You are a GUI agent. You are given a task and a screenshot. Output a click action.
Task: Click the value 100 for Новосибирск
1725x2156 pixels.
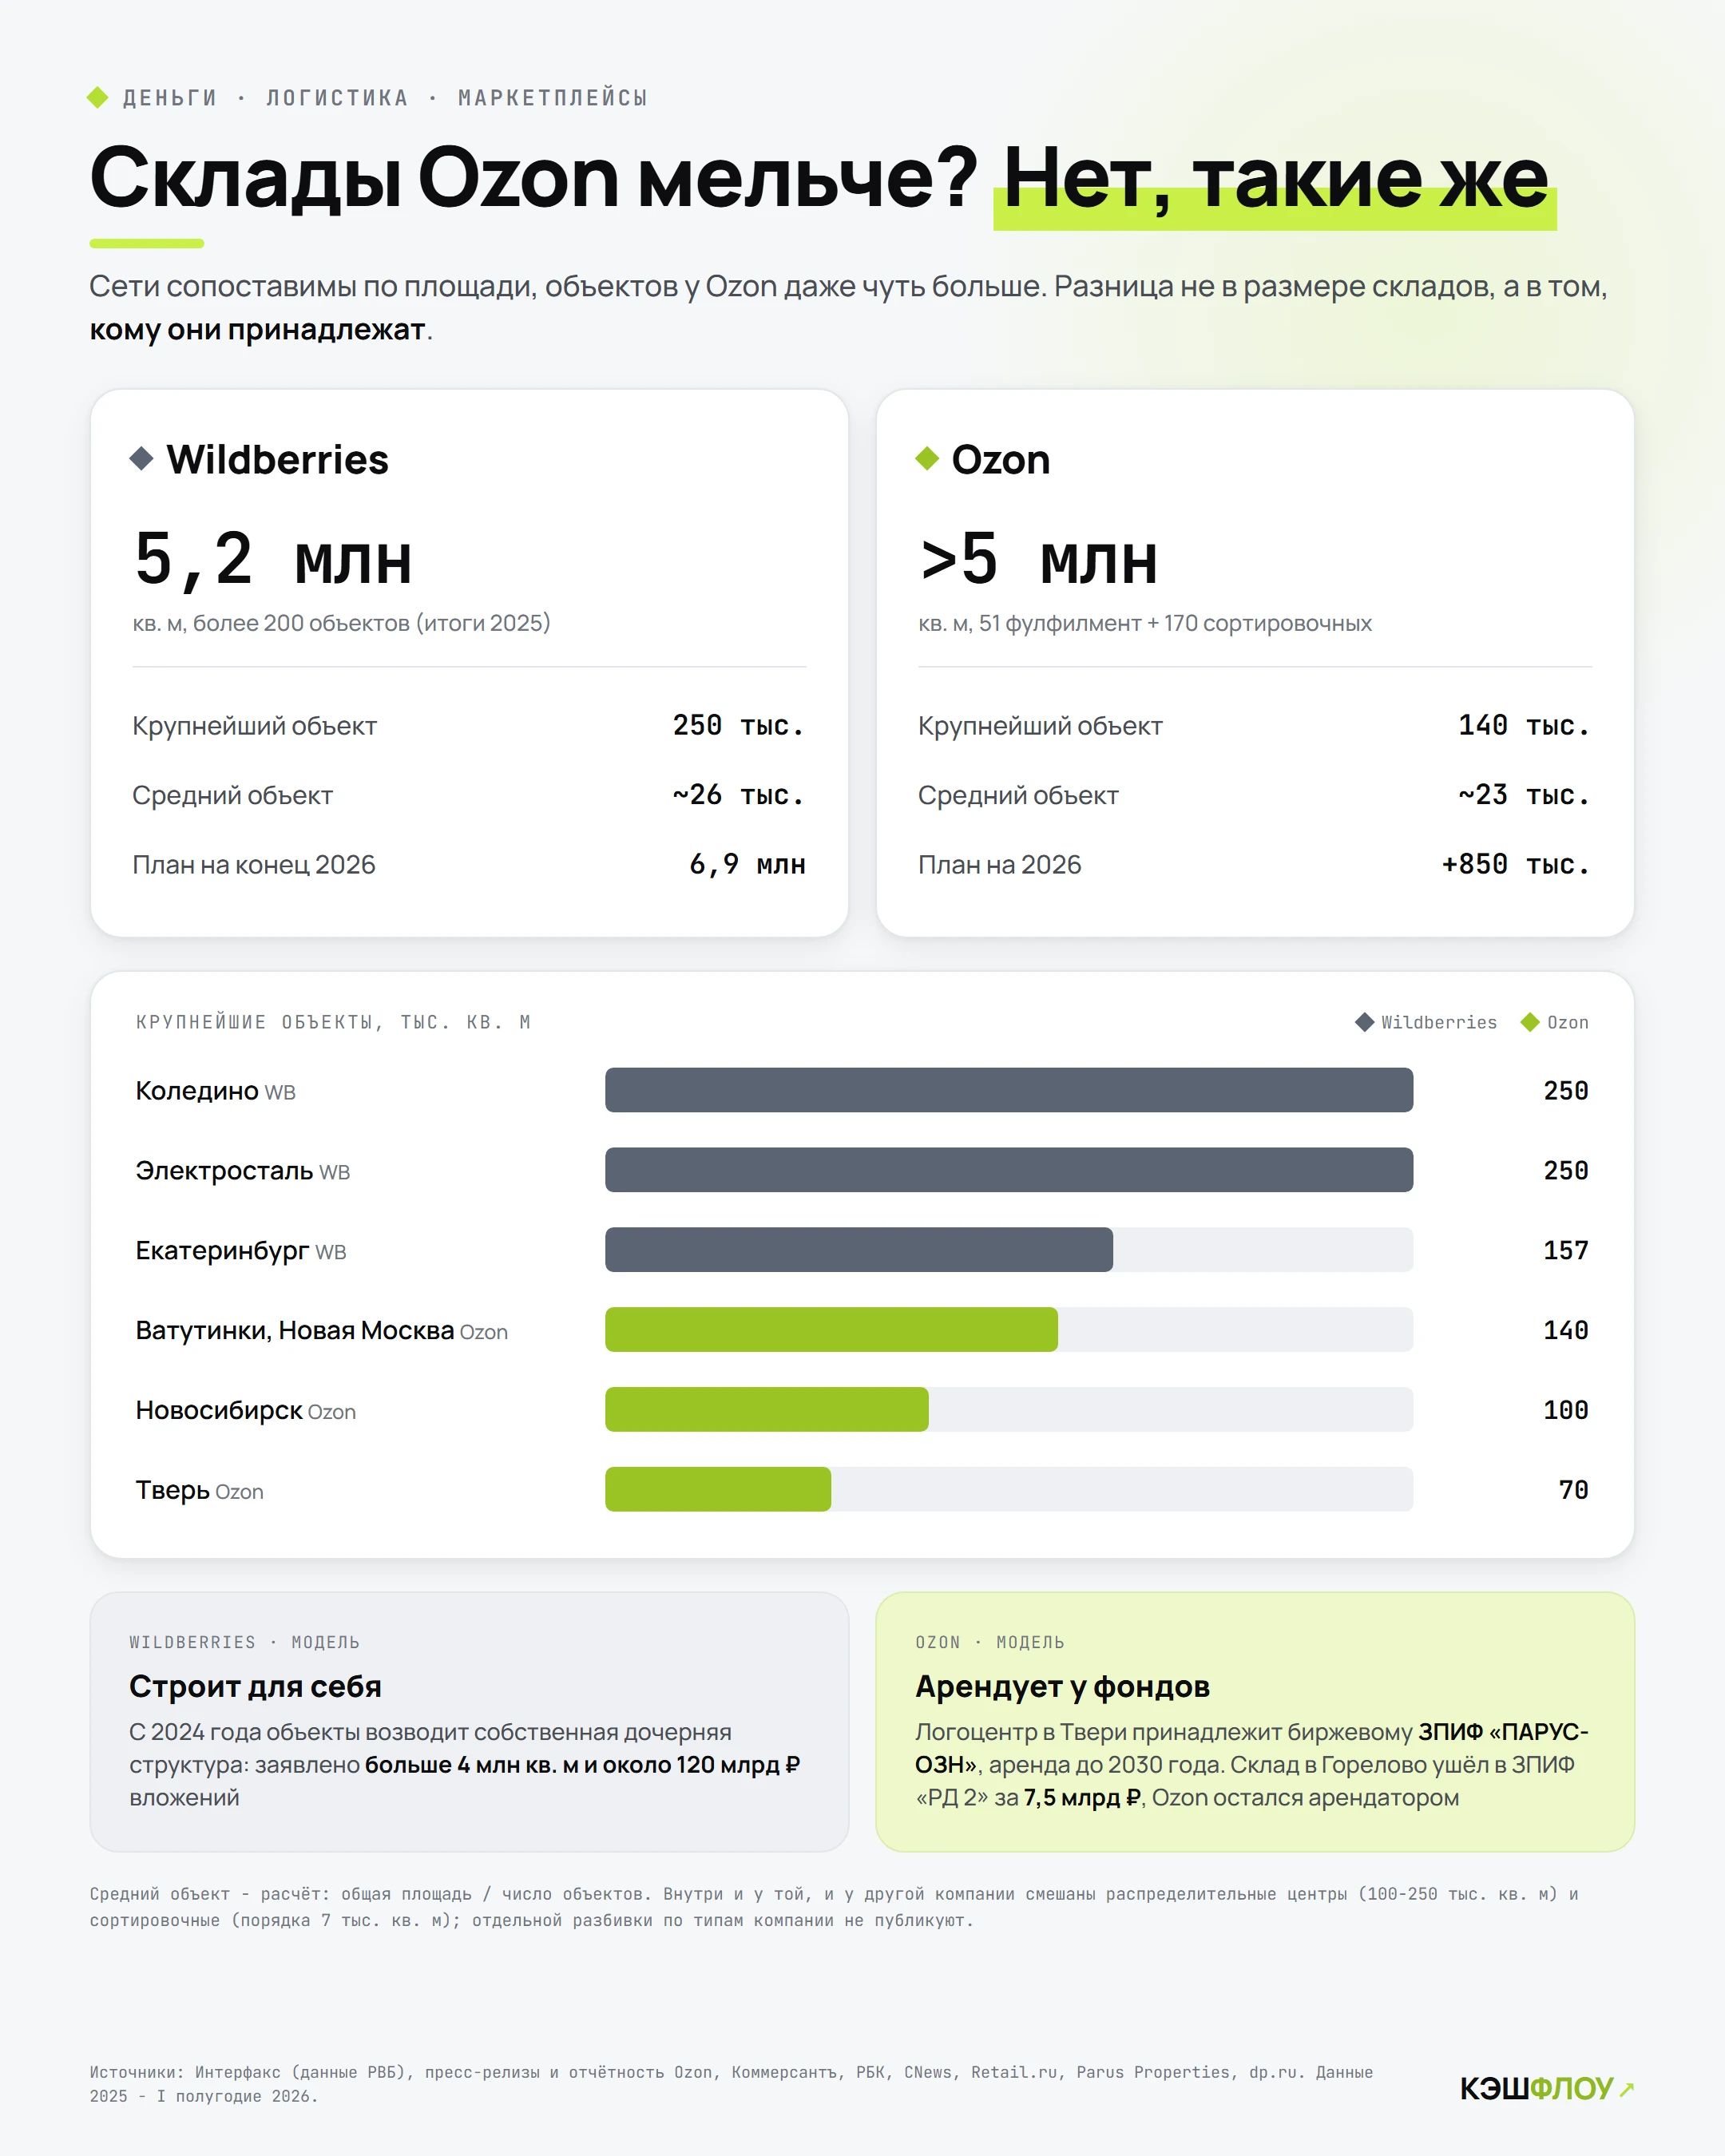click(1566, 1411)
